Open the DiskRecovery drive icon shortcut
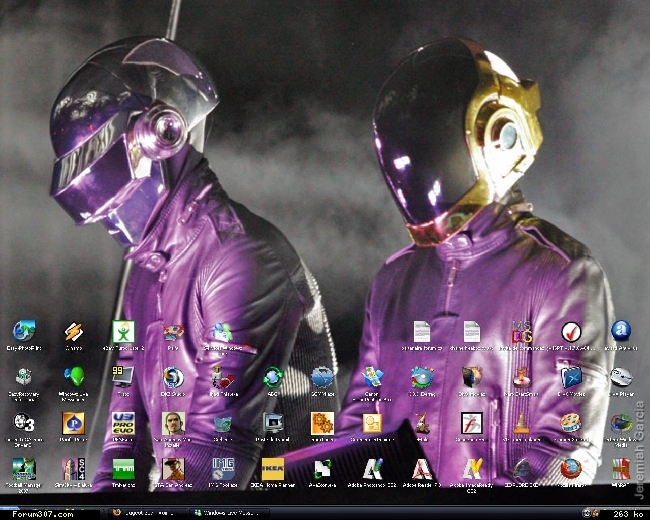The width and height of the screenshot is (650, 520). tap(24, 377)
